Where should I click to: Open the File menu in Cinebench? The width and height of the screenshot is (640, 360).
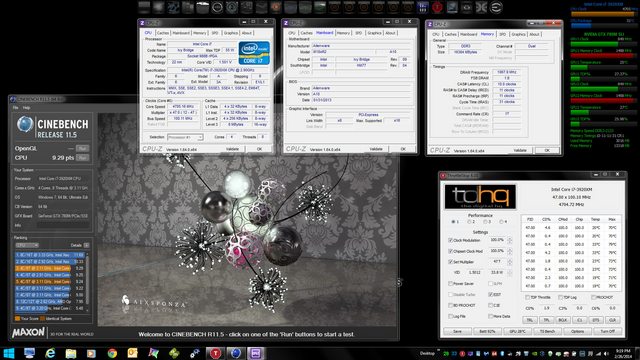16,108
